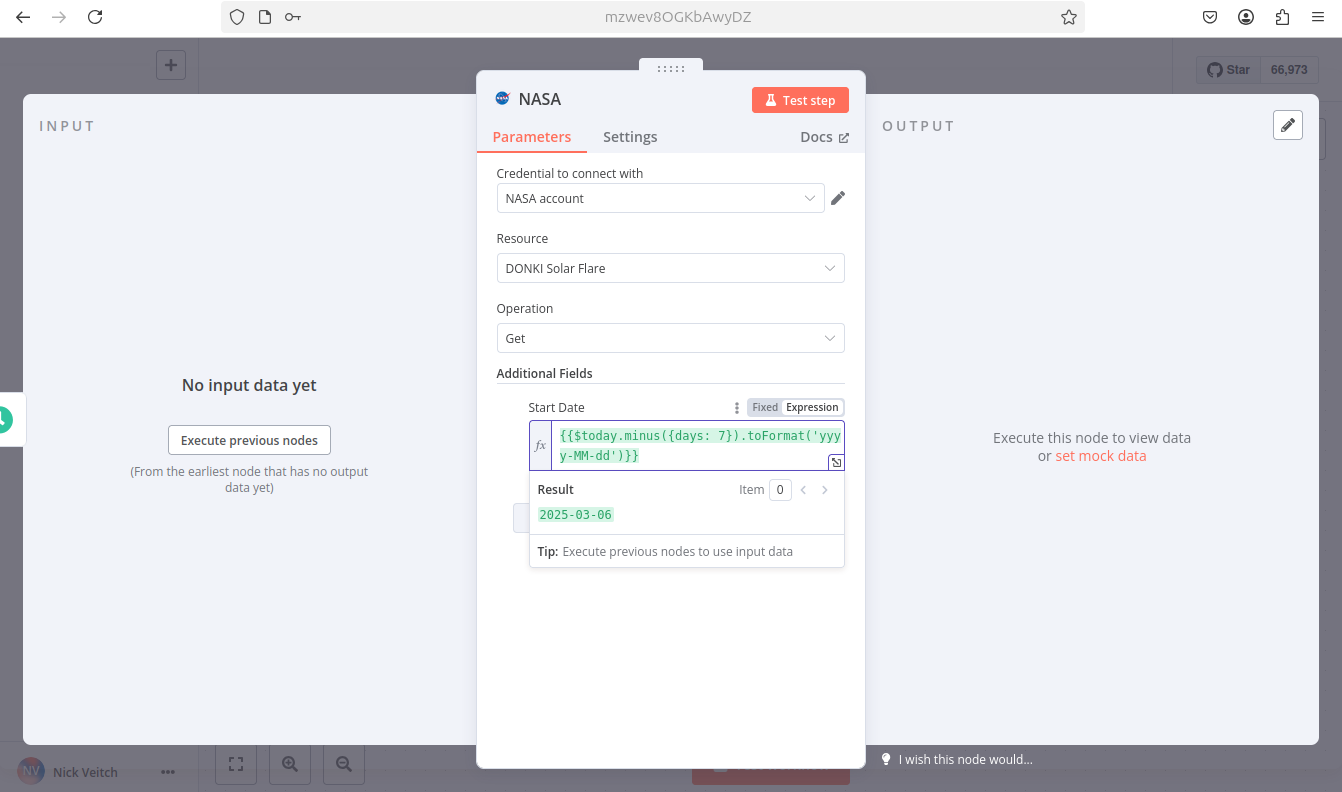
Task: Open browser extensions menu
Action: point(1283,17)
